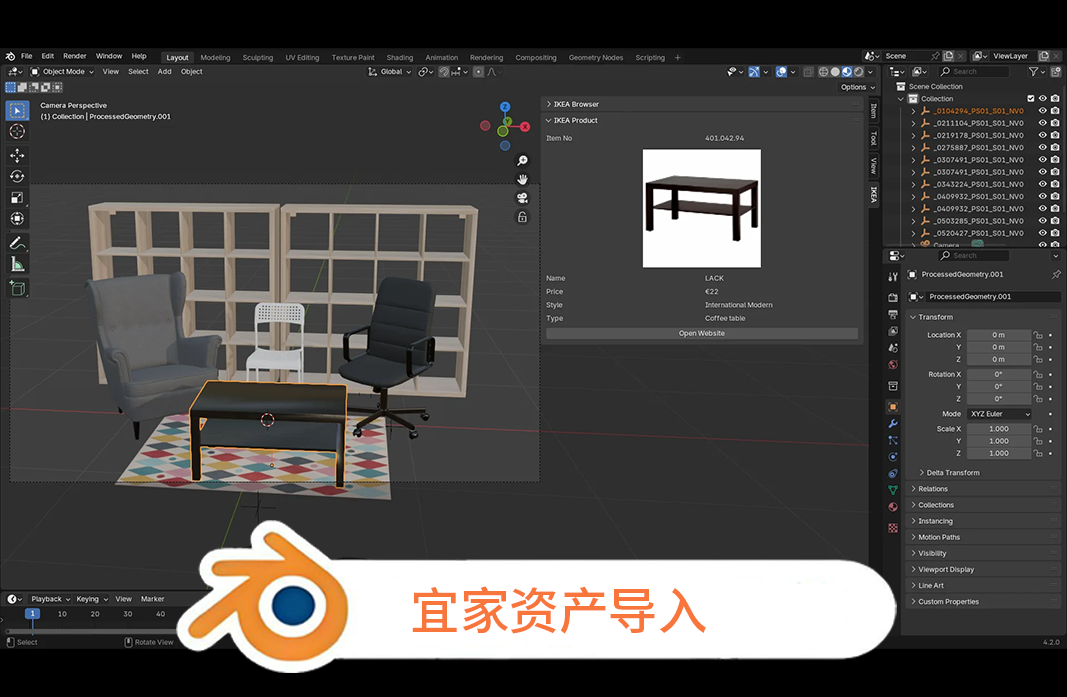Image resolution: width=1067 pixels, height=697 pixels.
Task: Toggle X-ray mode in viewport header
Action: coord(808,71)
